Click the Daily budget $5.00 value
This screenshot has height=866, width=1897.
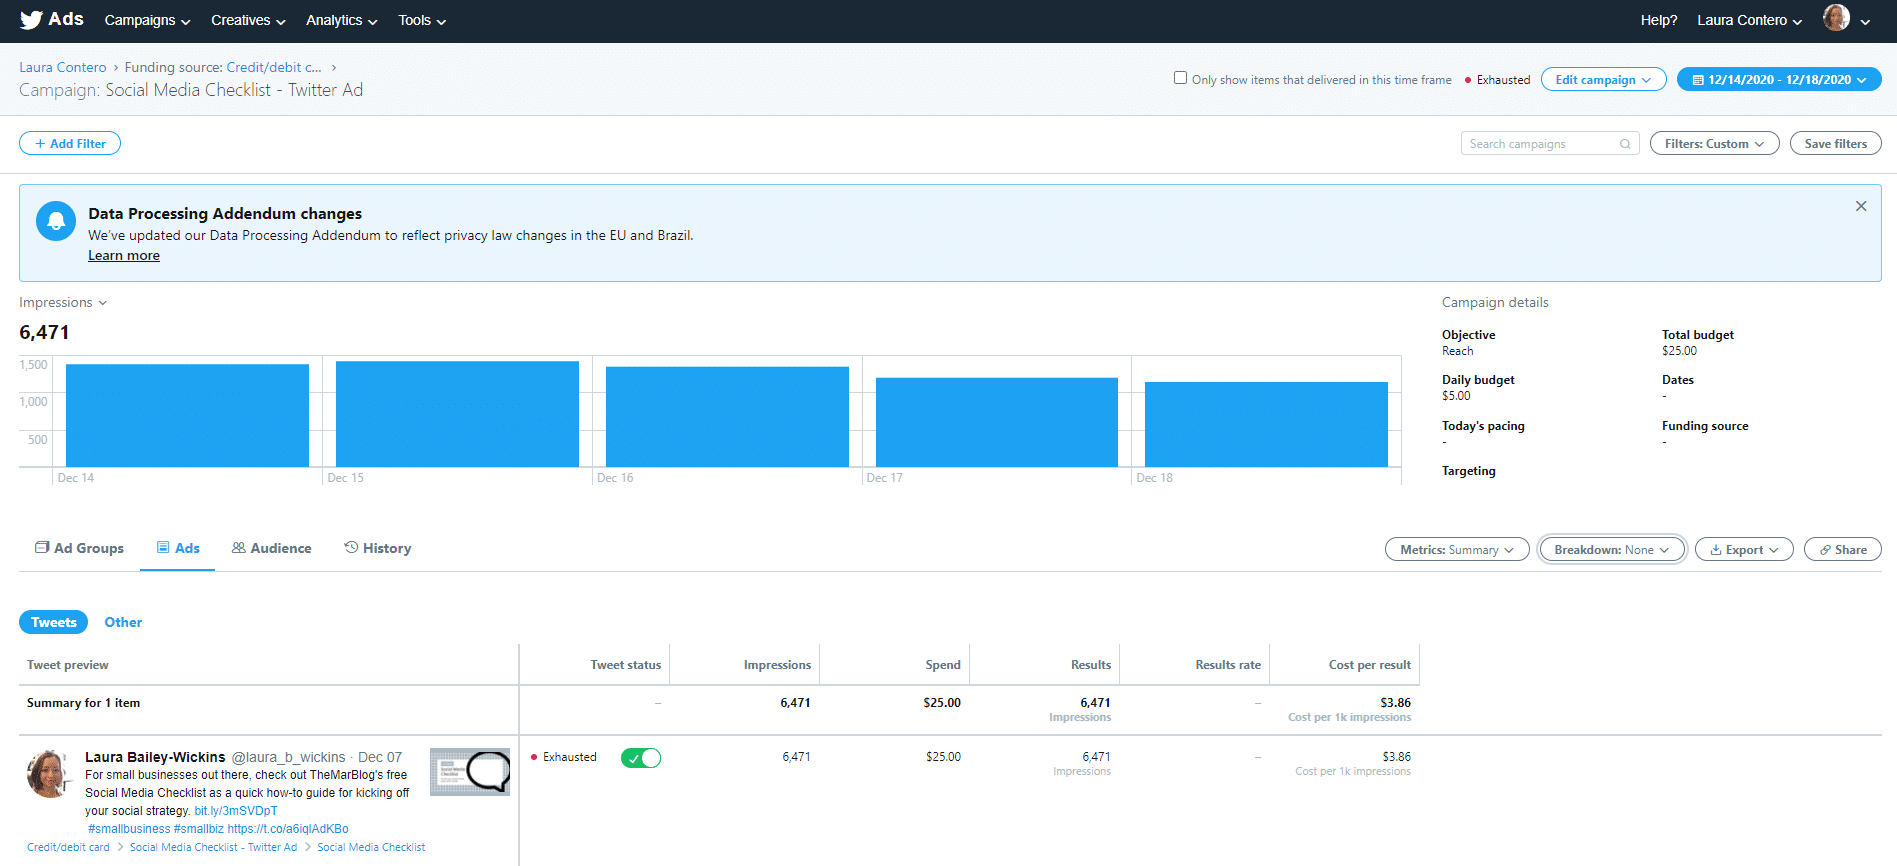tap(1456, 396)
